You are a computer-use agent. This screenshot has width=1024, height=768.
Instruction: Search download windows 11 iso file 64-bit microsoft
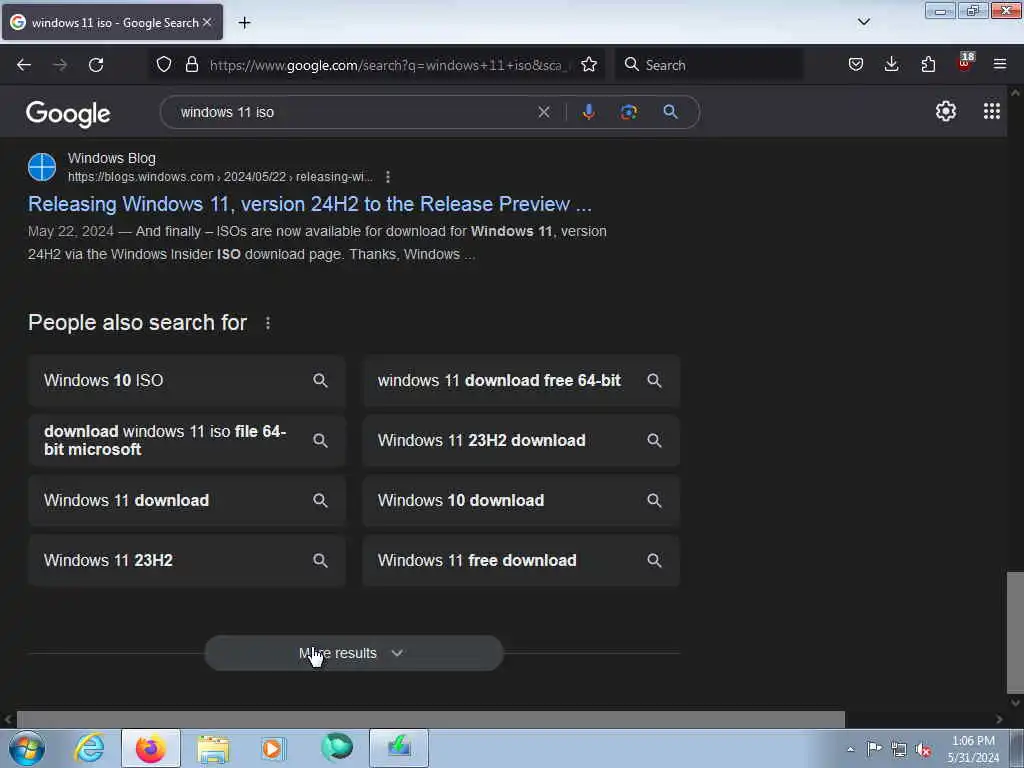pos(187,441)
